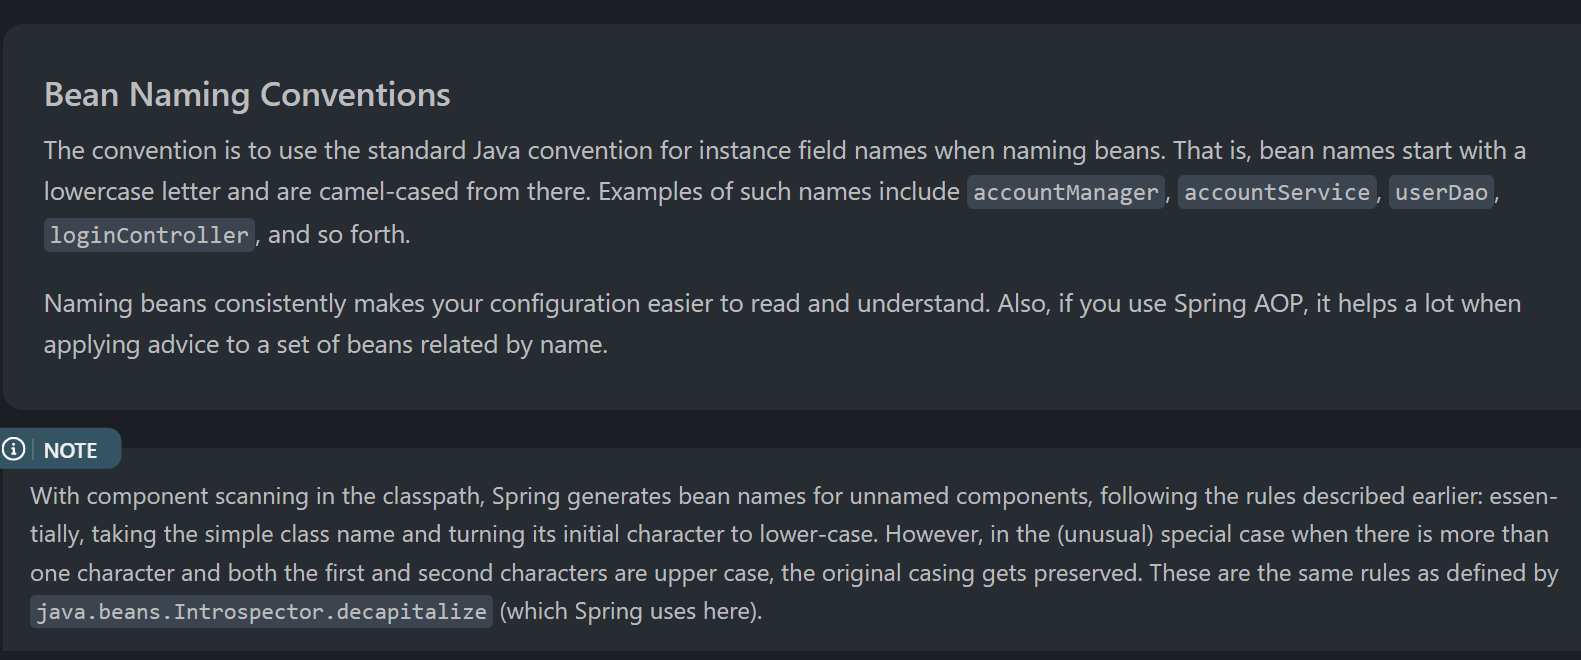The image size is (1581, 660).
Task: Click the text 'and so forth.'
Action: 339,234
